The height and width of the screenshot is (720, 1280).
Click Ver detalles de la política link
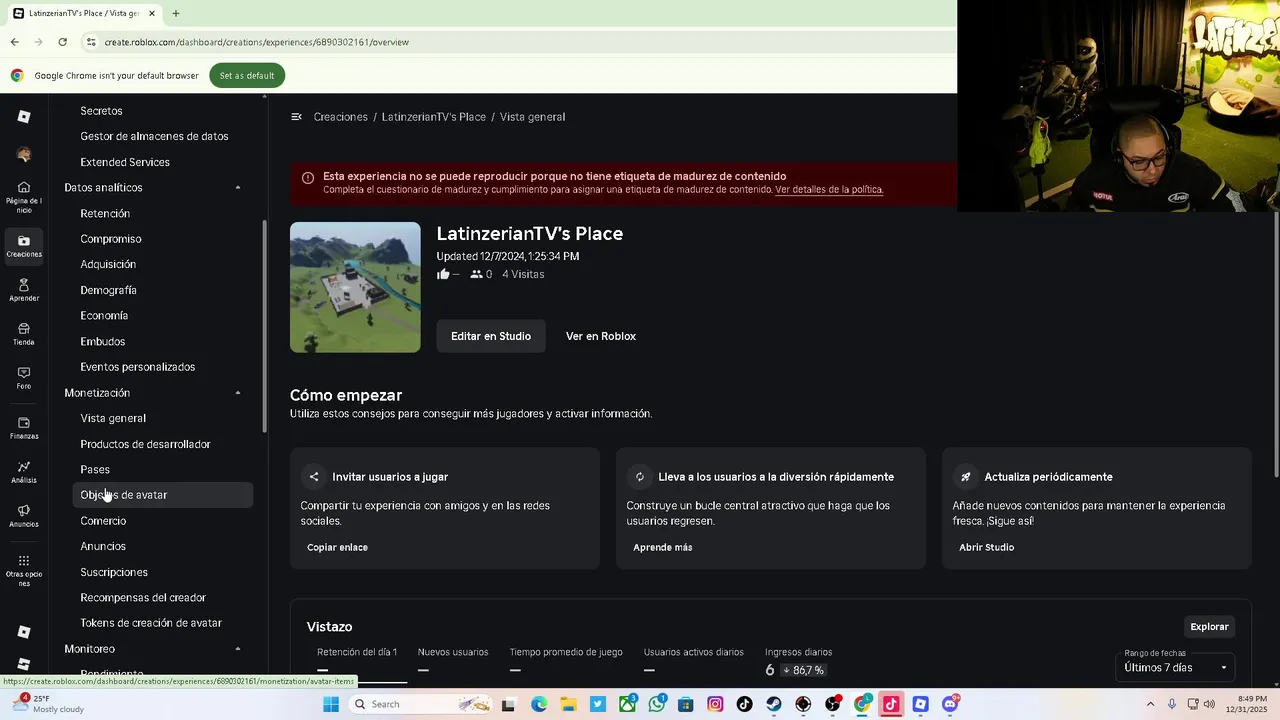(829, 190)
